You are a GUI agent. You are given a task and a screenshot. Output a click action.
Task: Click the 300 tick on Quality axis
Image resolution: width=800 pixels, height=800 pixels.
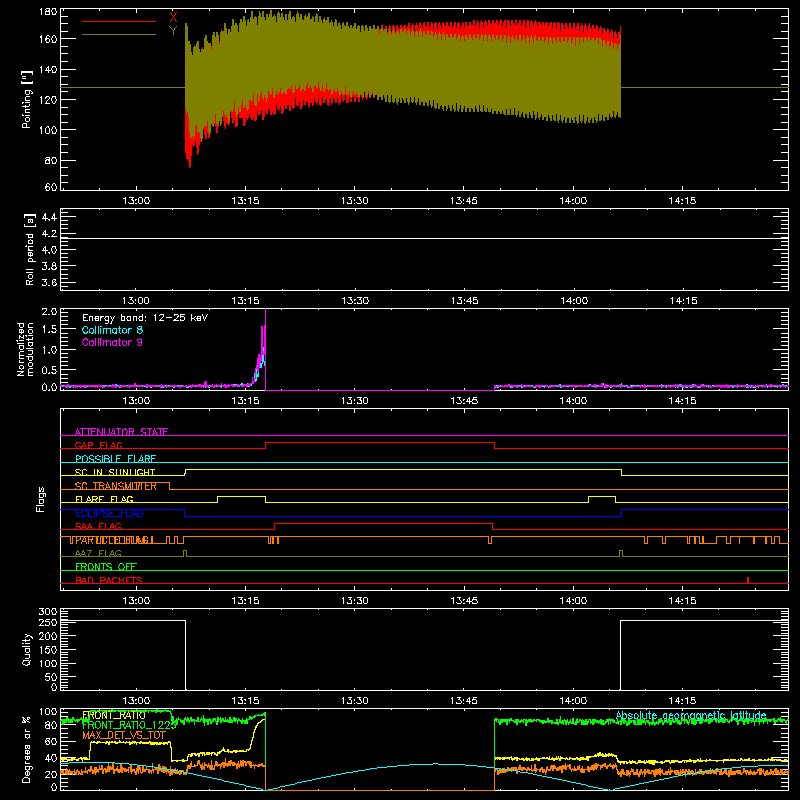(x=48, y=612)
